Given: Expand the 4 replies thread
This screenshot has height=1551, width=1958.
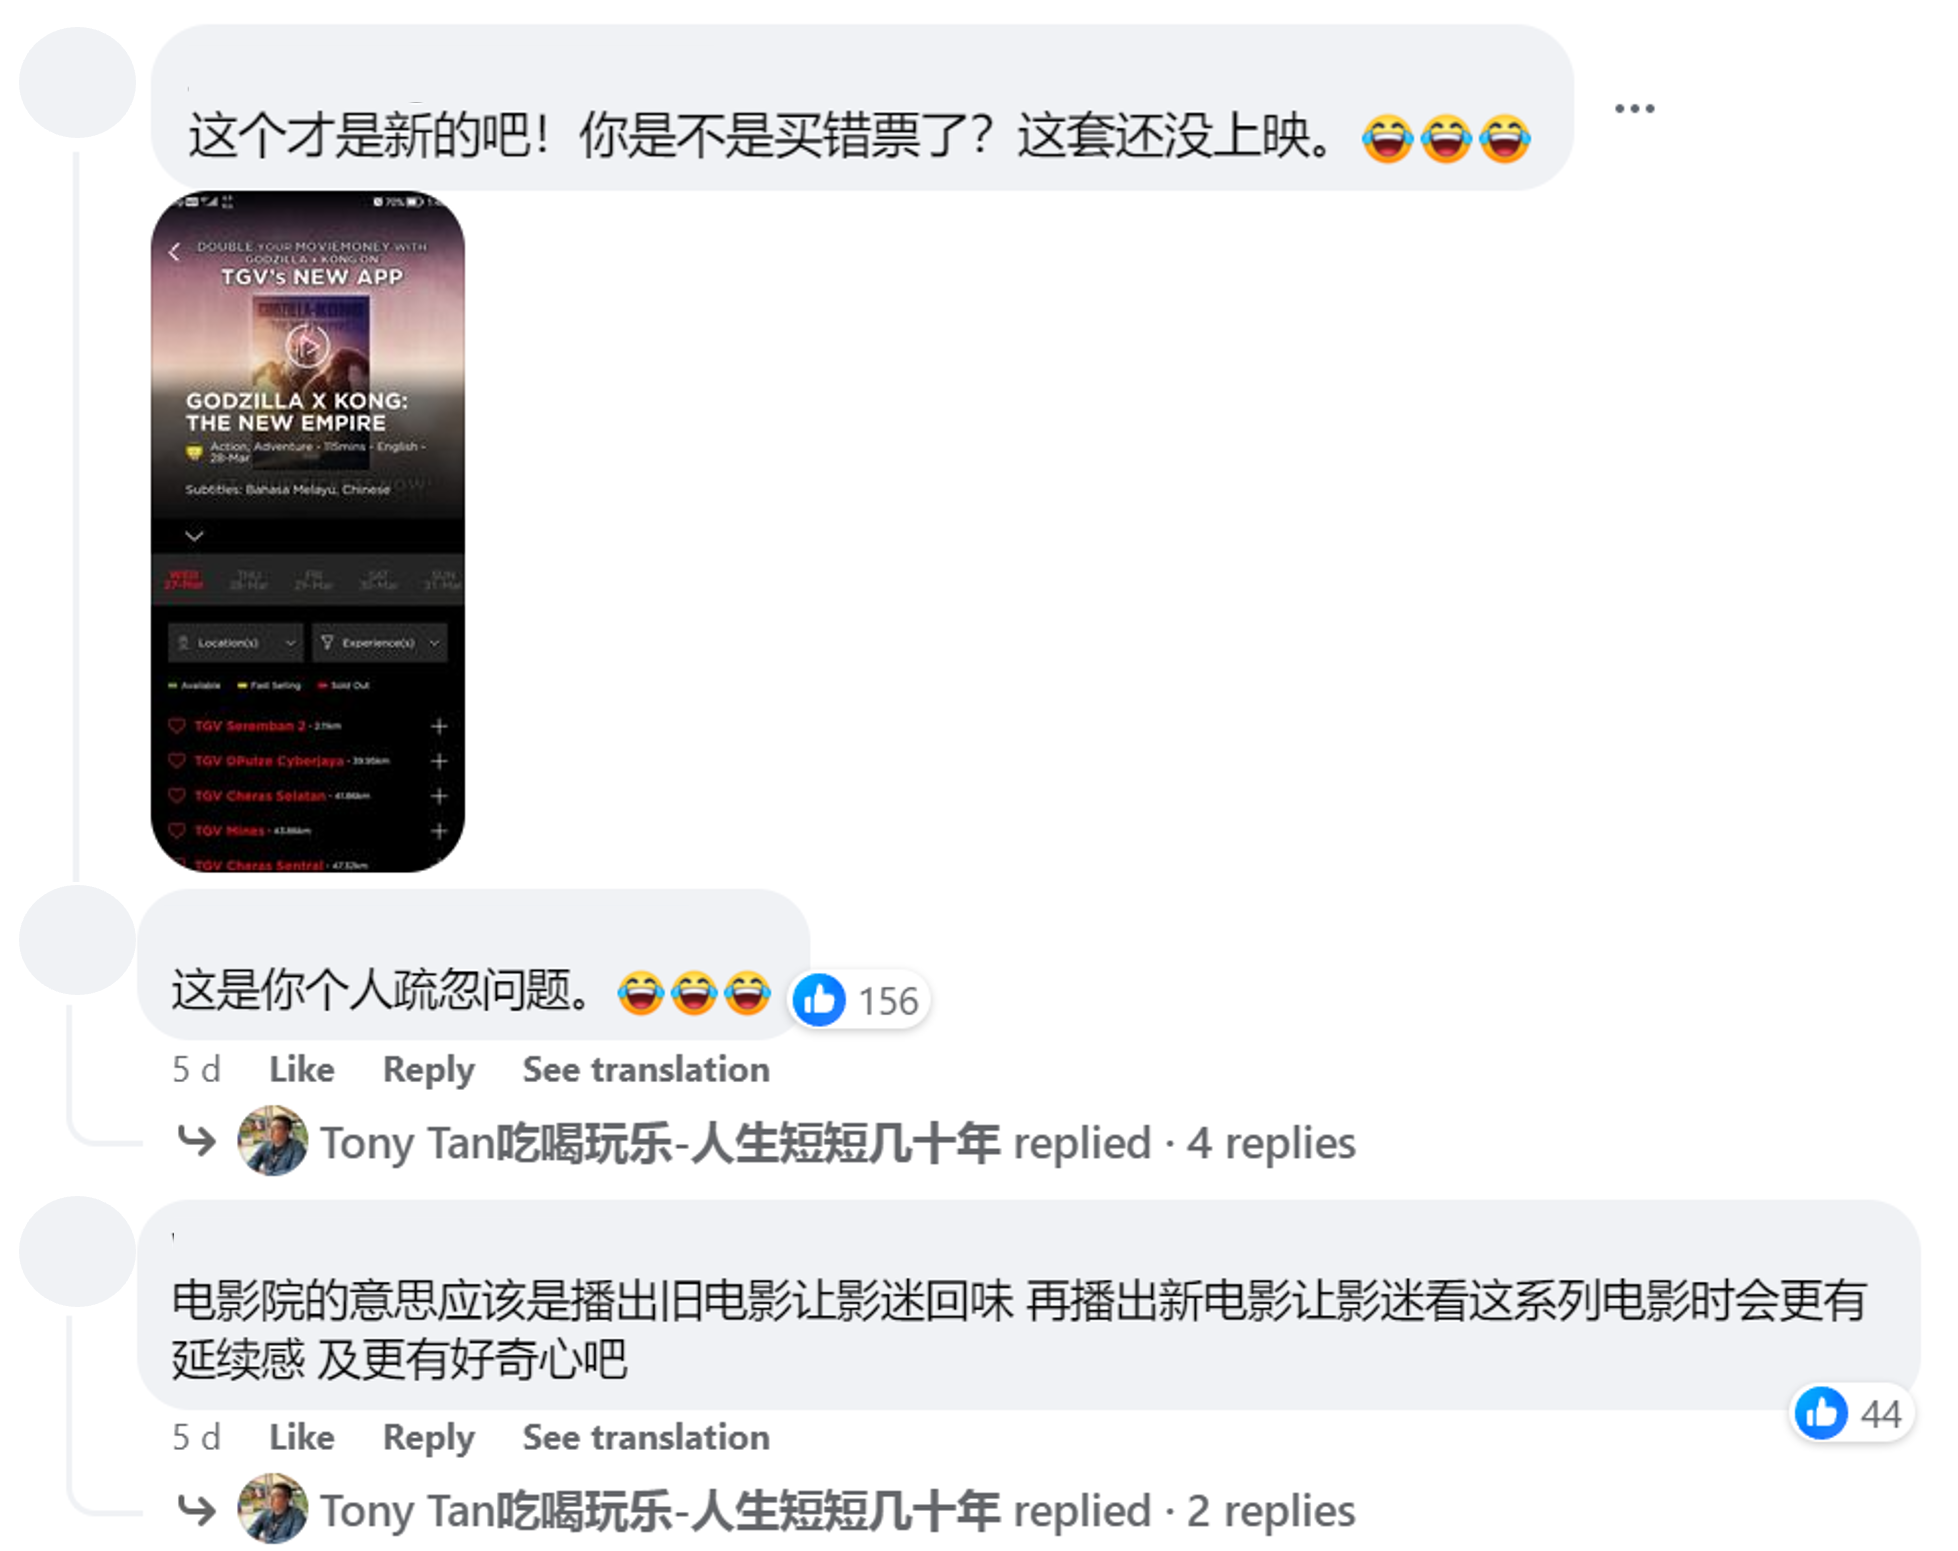Looking at the screenshot, I should [x=1270, y=1142].
